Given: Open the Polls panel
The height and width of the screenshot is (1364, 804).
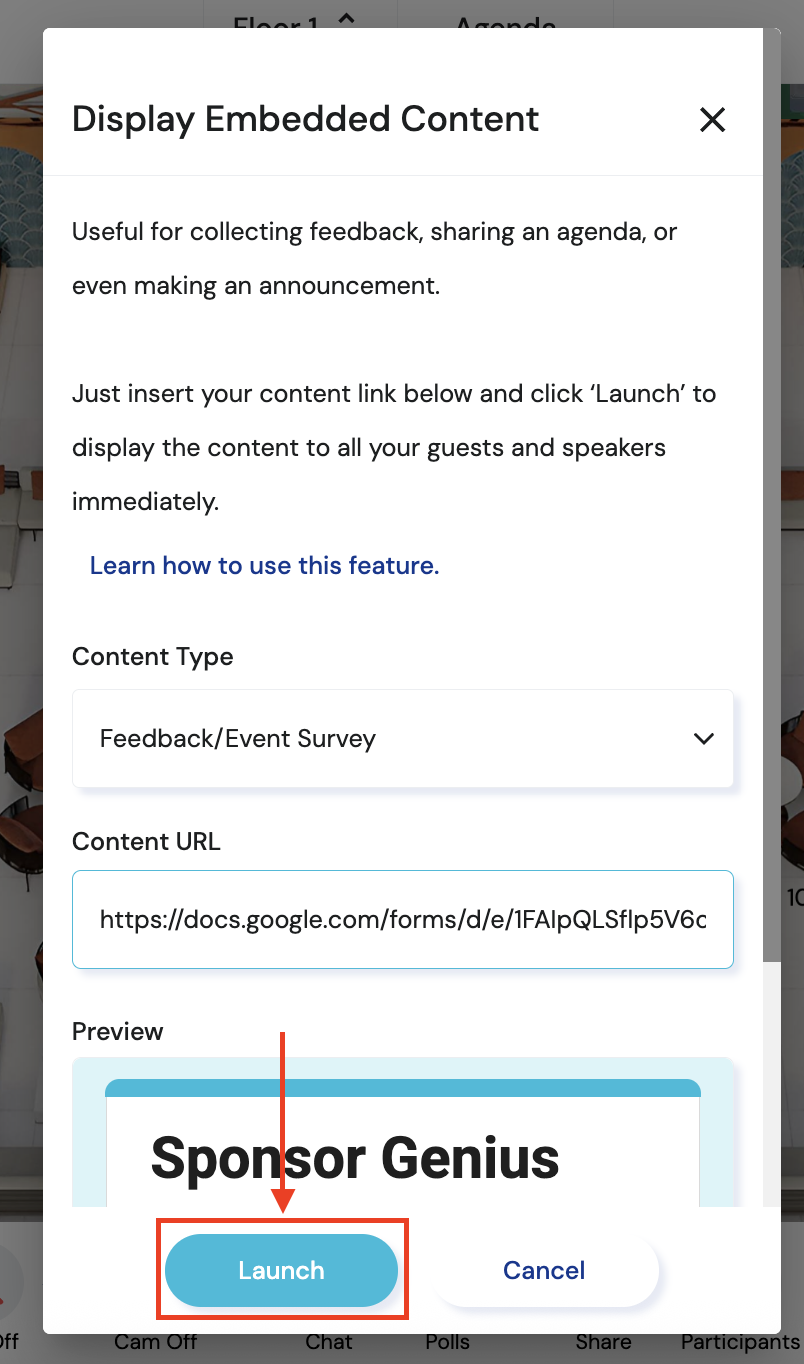Looking at the screenshot, I should (447, 1341).
